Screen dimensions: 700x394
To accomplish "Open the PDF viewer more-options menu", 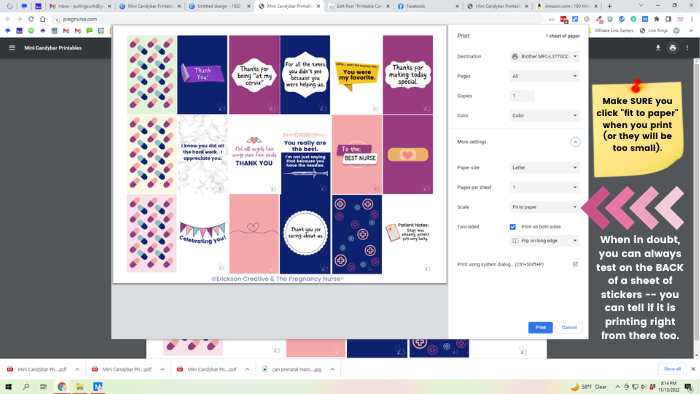I will [x=687, y=48].
